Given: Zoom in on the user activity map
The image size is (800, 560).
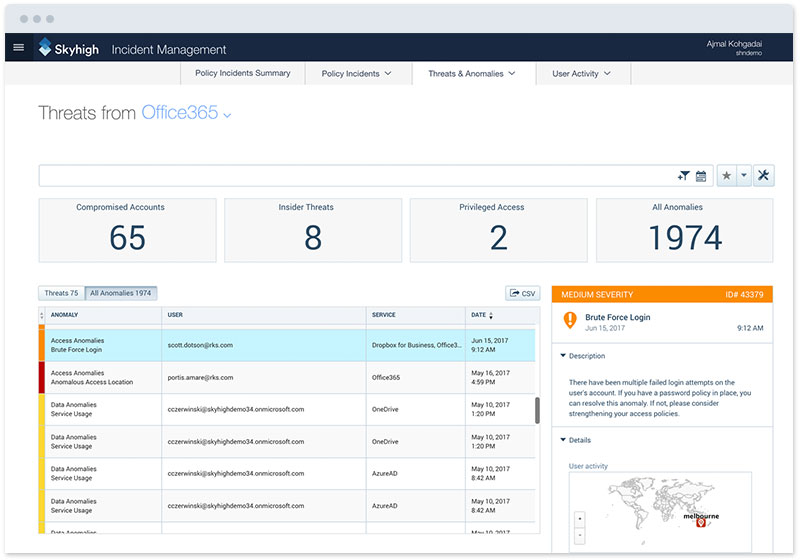Looking at the screenshot, I should tap(580, 519).
